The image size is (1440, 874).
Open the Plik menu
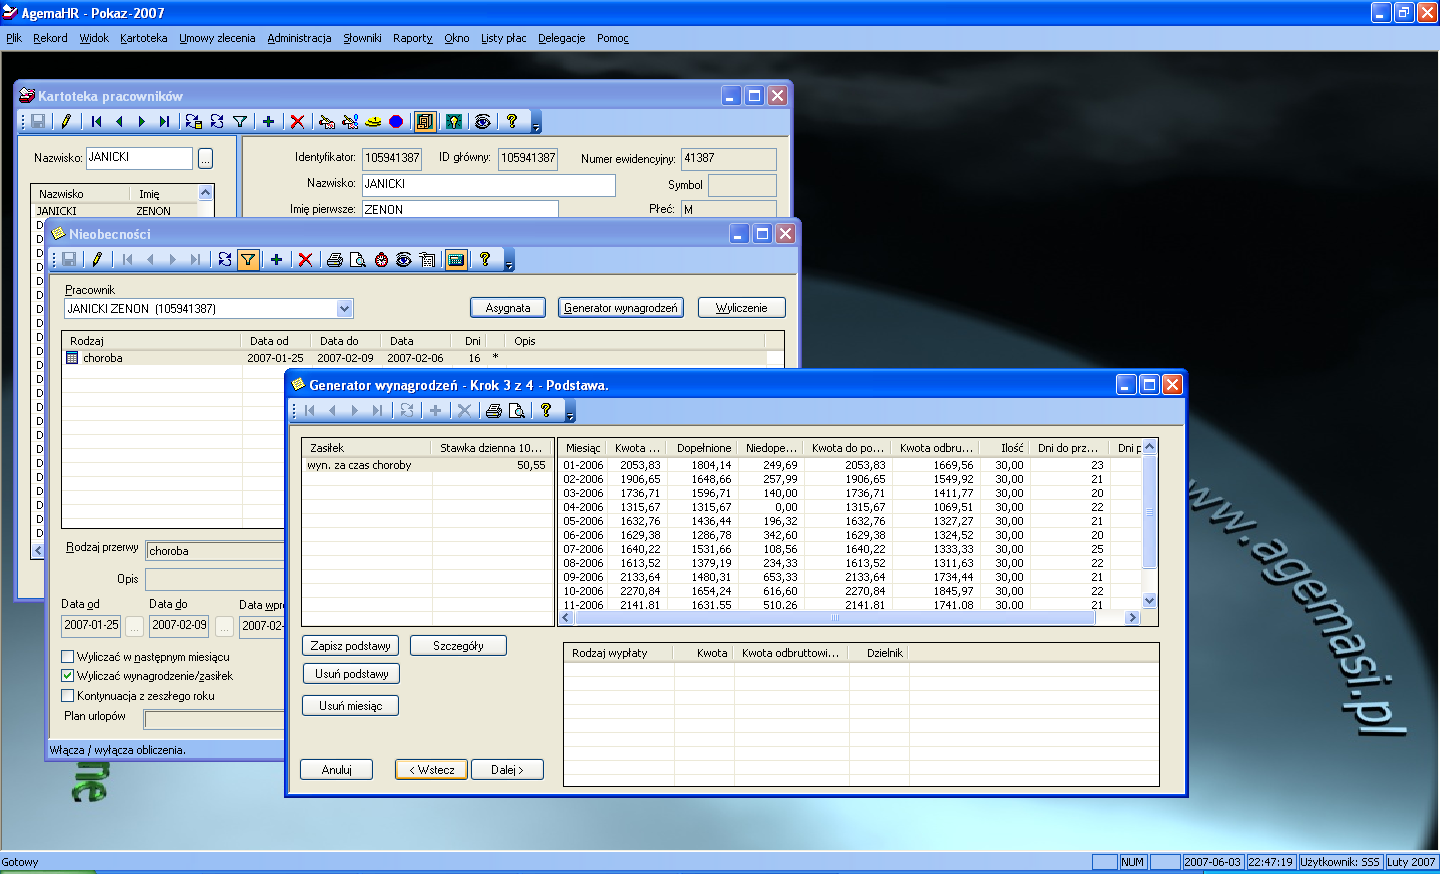pos(14,38)
